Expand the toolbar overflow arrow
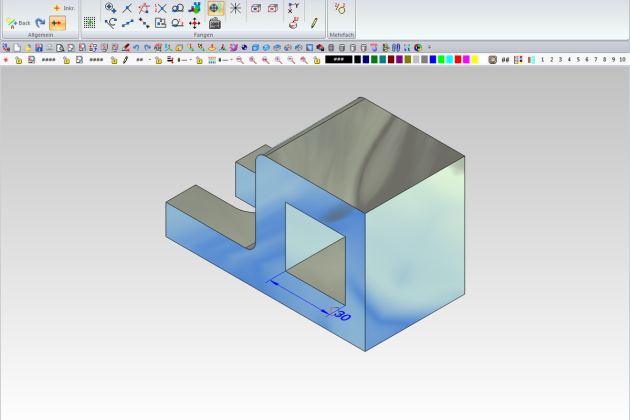The image size is (630, 420). (x=429, y=47)
